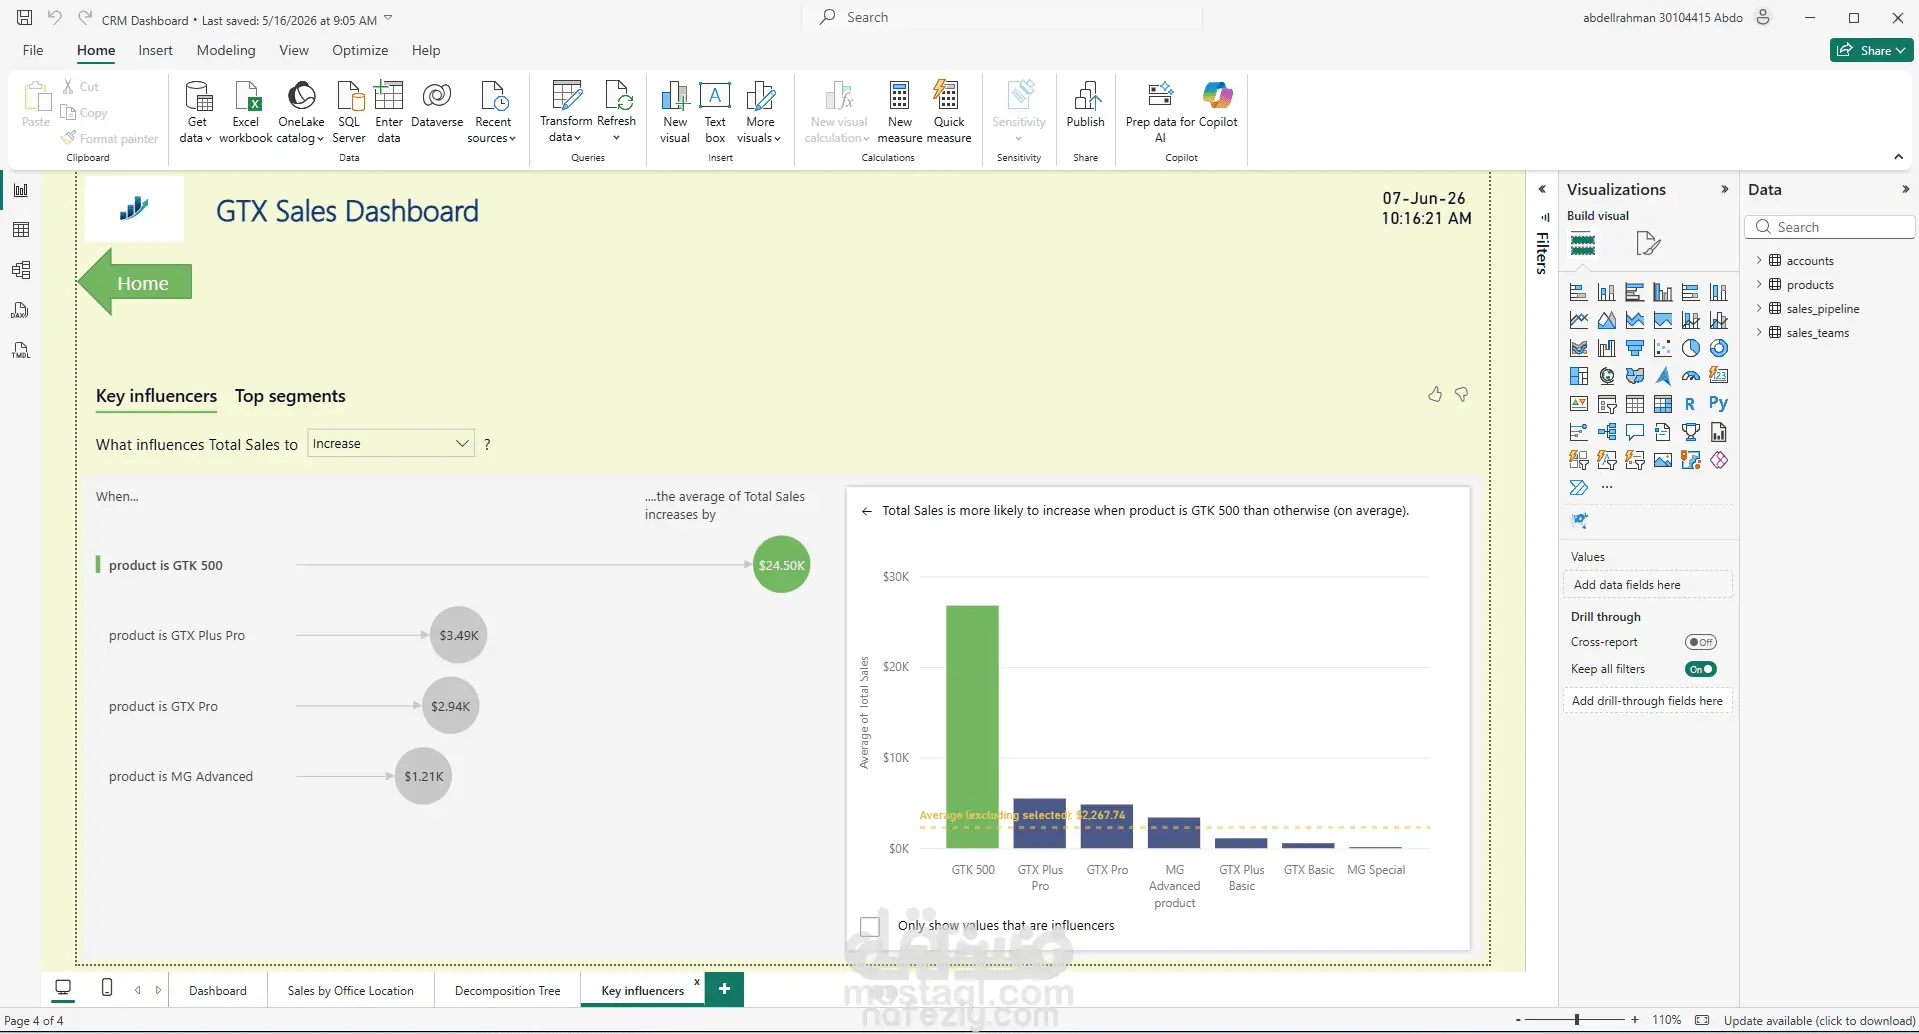Select the 'product is GTX Plus Pro' influencer
The image size is (1919, 1034).
[x=177, y=636]
